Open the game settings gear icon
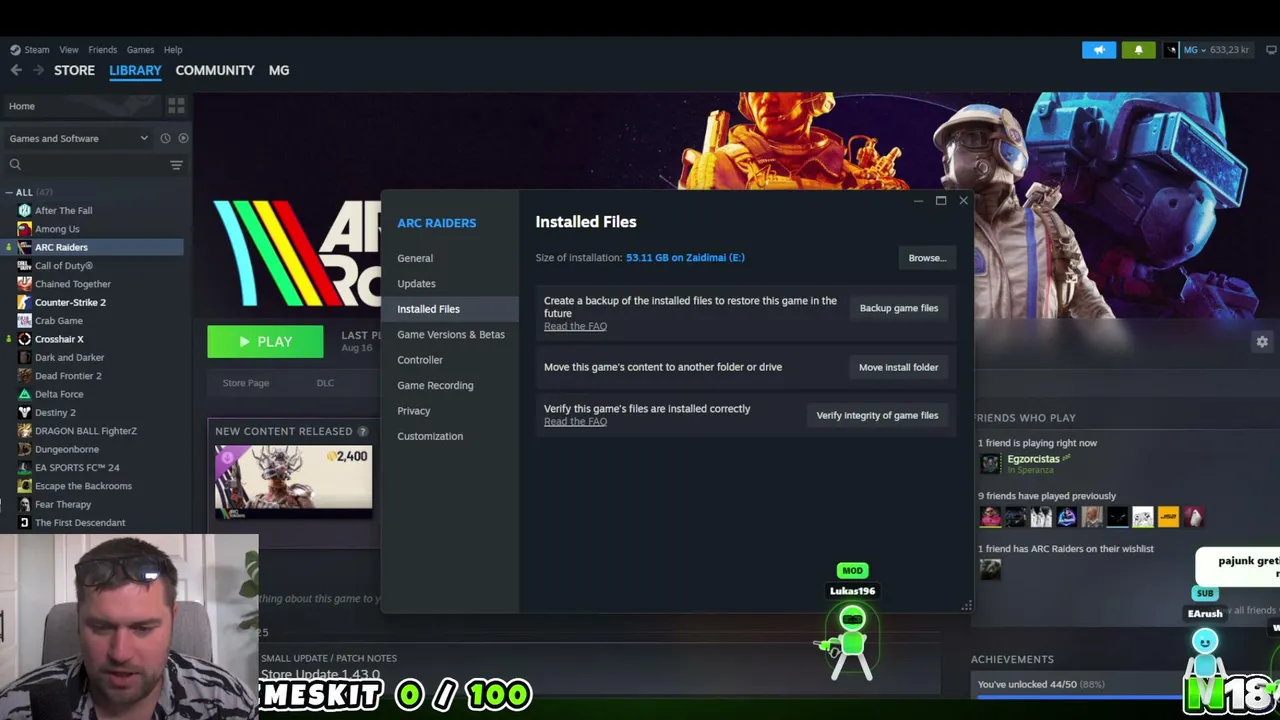 coord(1262,342)
